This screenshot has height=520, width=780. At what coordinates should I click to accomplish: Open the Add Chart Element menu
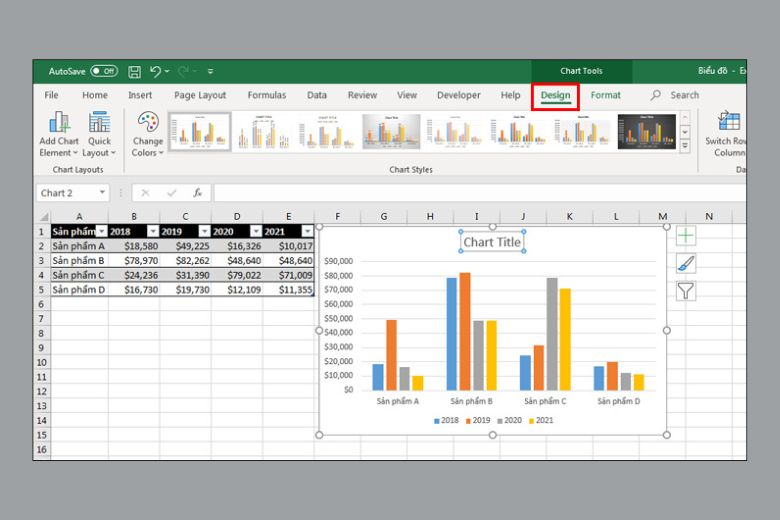tap(59, 134)
